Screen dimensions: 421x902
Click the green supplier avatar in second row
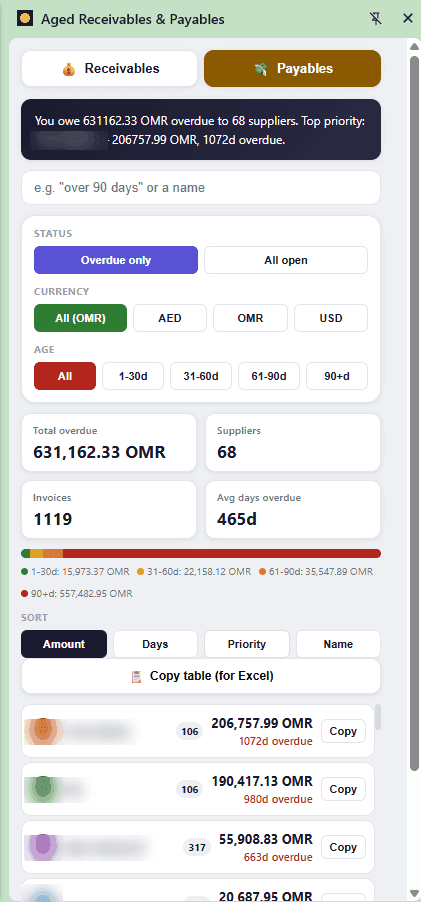coord(43,789)
